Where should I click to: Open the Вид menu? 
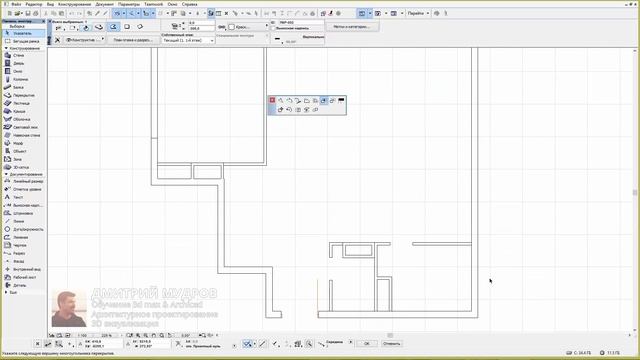click(51, 4)
